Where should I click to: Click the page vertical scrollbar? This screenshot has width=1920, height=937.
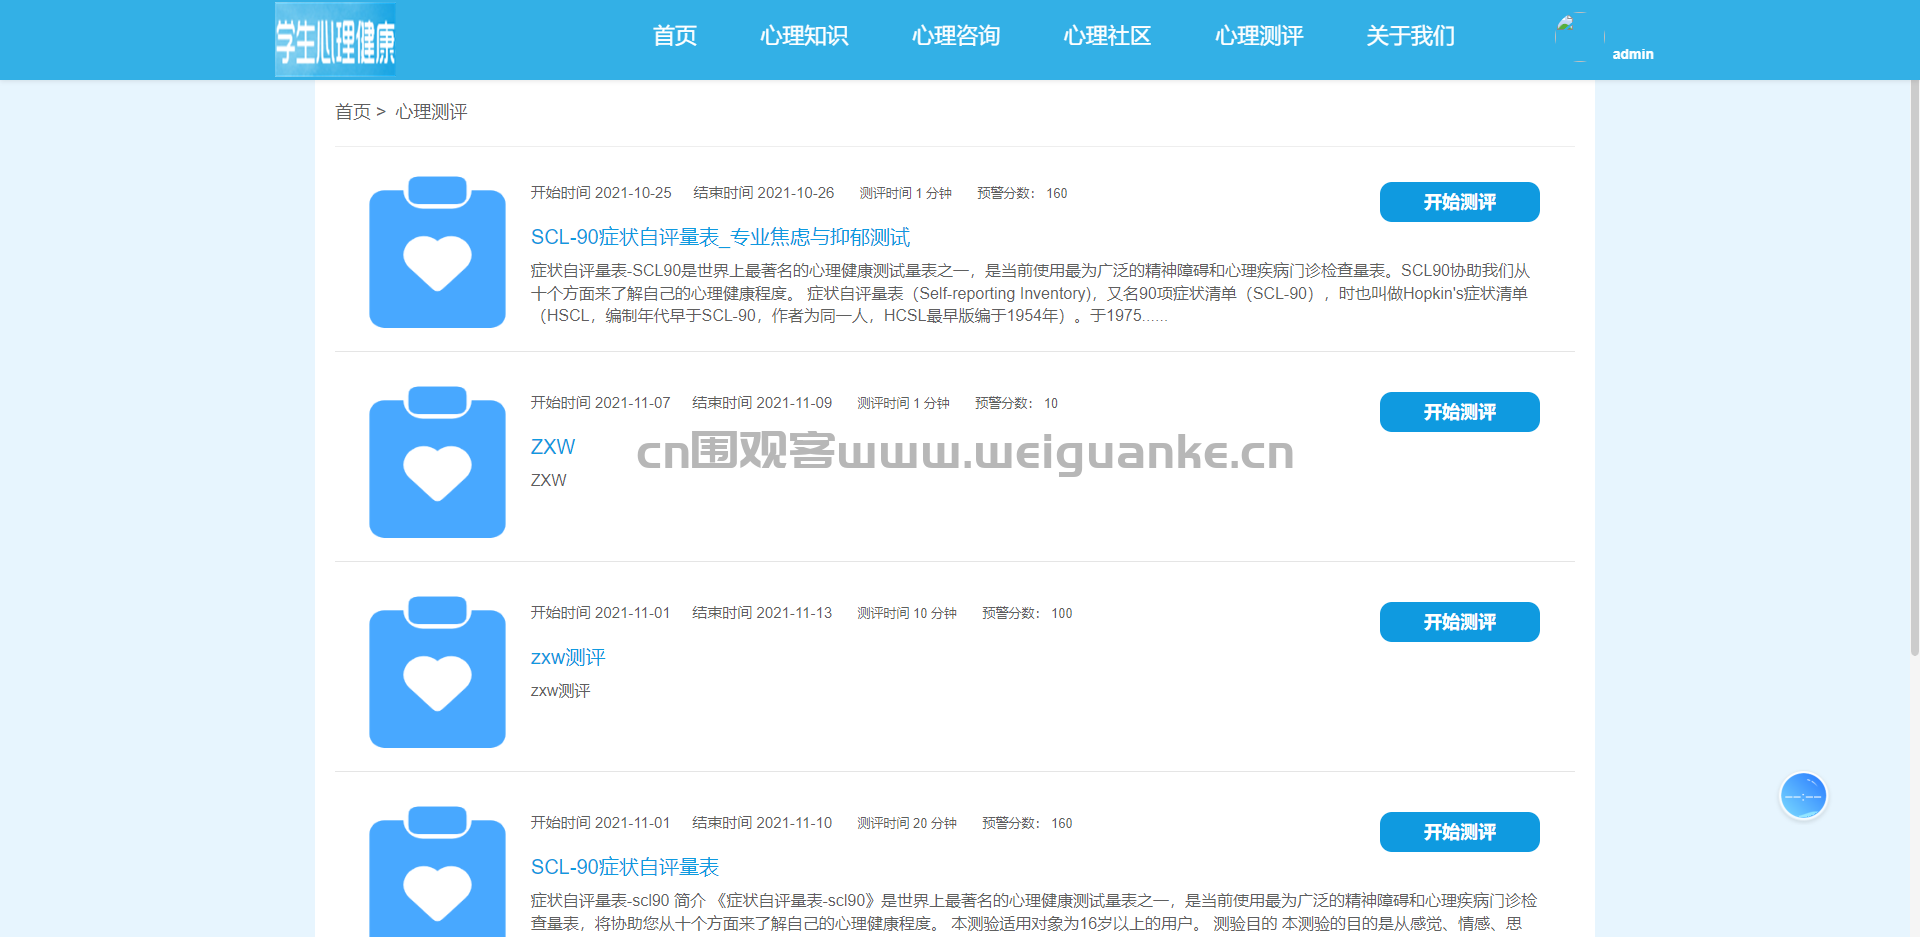(1914, 368)
